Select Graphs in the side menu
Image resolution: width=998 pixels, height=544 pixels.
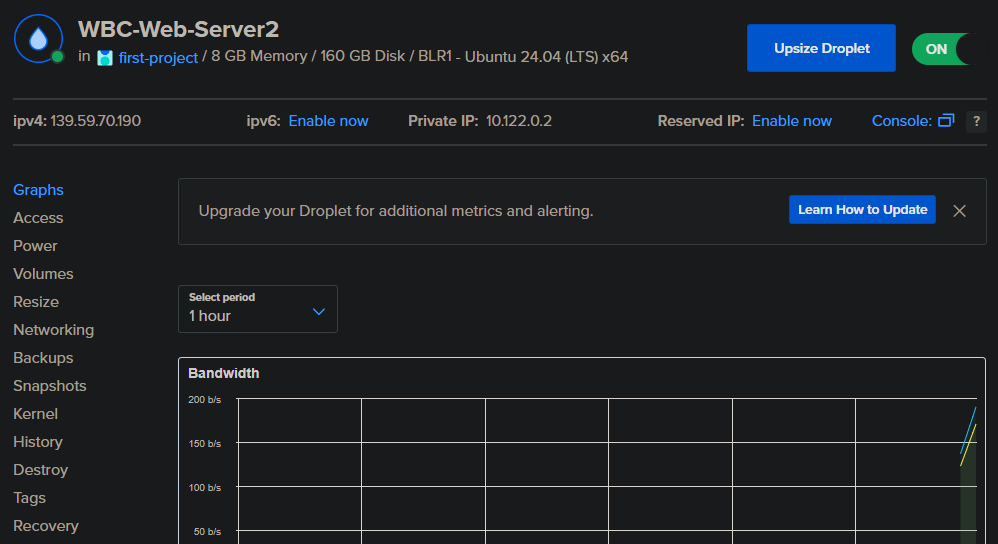(x=38, y=190)
